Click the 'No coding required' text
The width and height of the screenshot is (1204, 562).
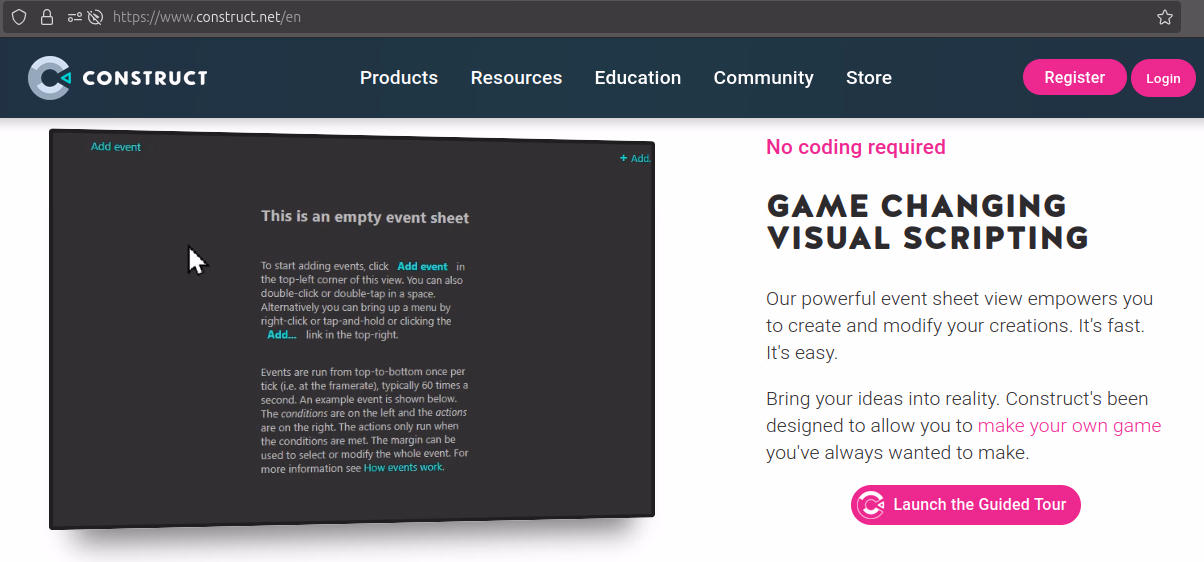[856, 147]
